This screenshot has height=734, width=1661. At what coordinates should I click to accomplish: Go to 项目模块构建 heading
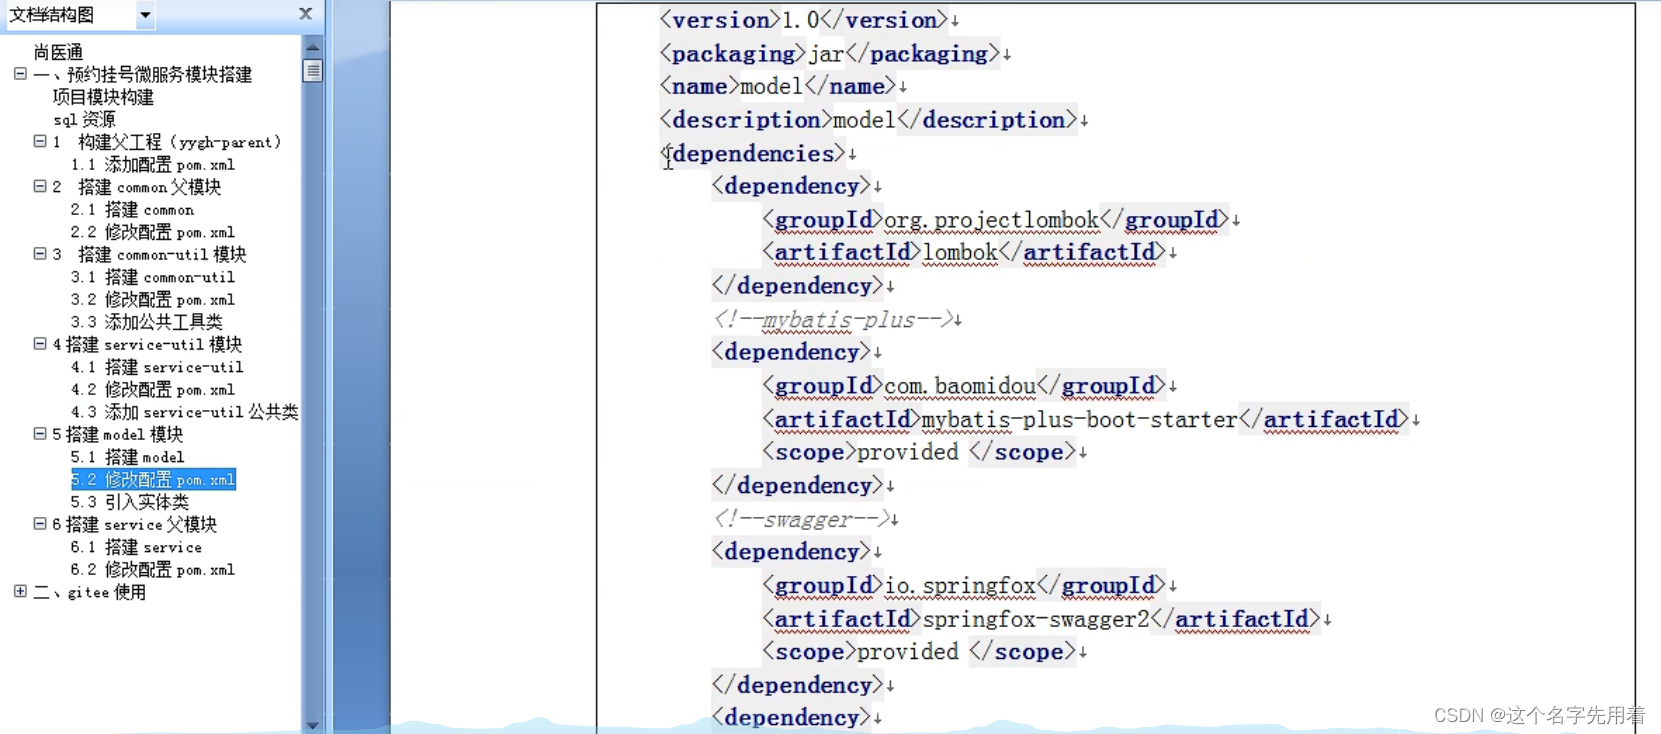click(103, 97)
